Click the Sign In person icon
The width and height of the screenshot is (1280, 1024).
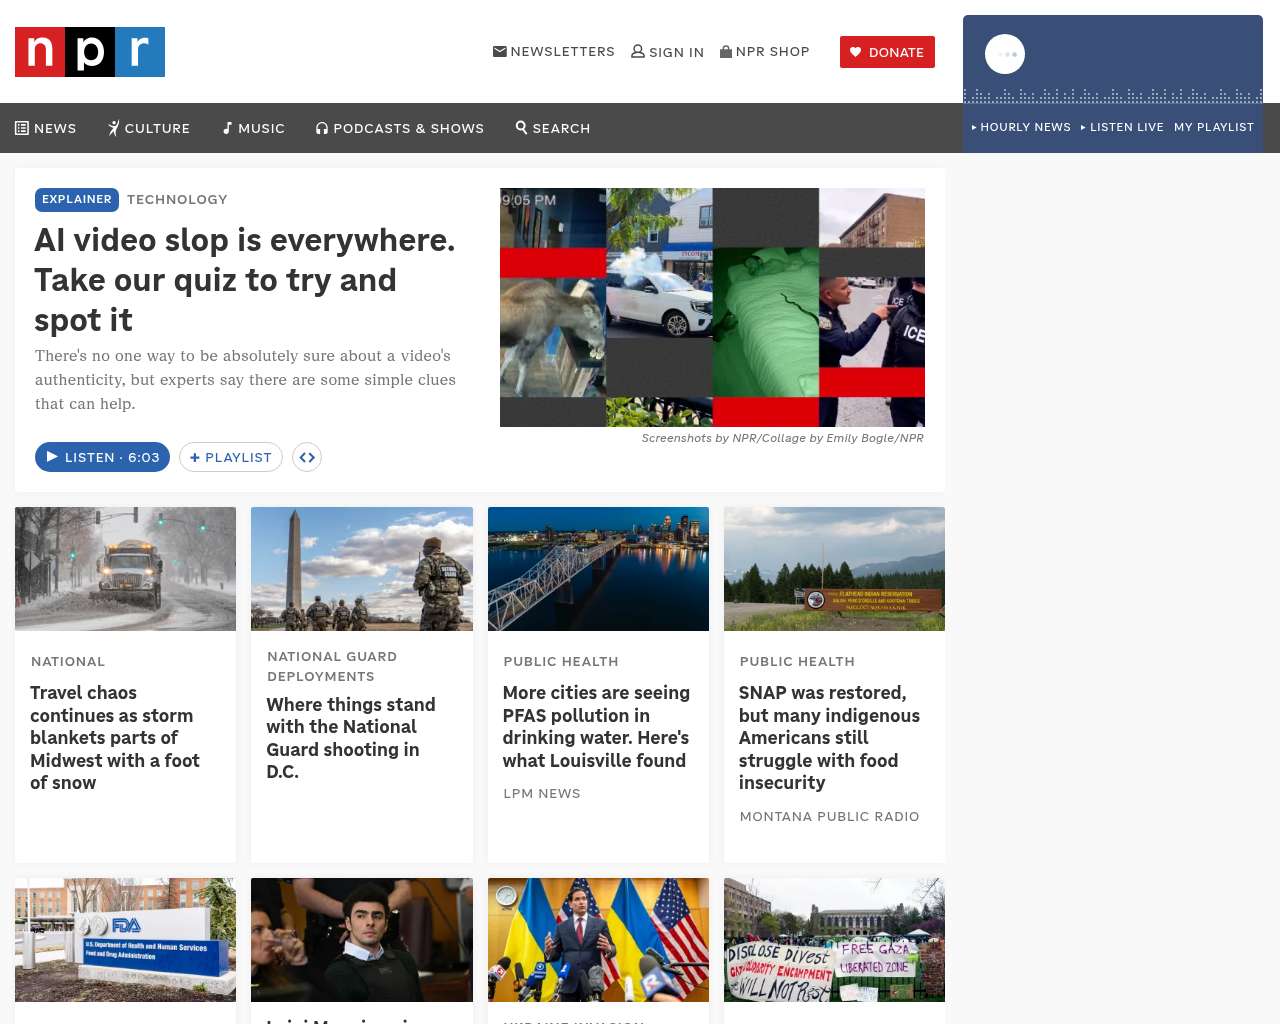638,51
